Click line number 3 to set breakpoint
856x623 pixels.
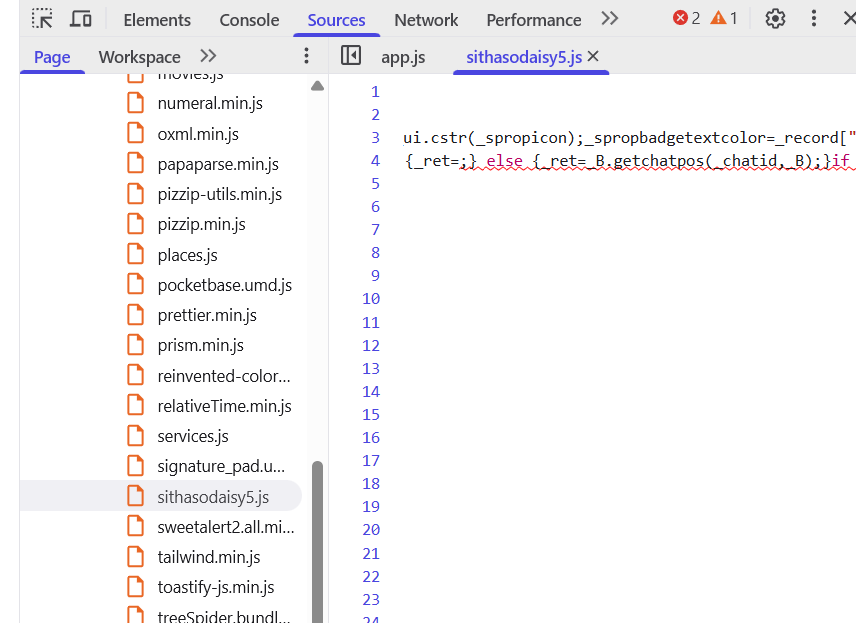click(x=374, y=137)
